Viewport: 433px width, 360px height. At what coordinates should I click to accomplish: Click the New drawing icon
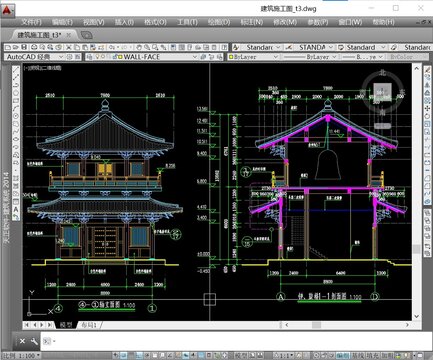[x=7, y=47]
